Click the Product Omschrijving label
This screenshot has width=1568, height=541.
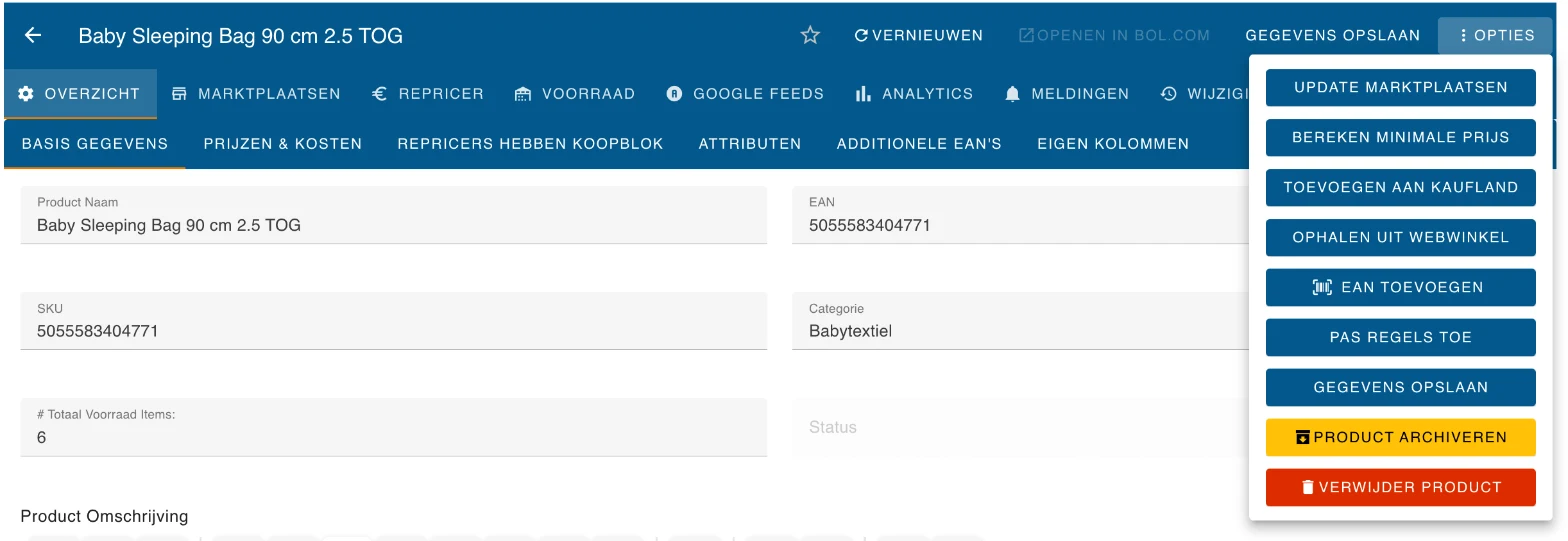point(104,516)
